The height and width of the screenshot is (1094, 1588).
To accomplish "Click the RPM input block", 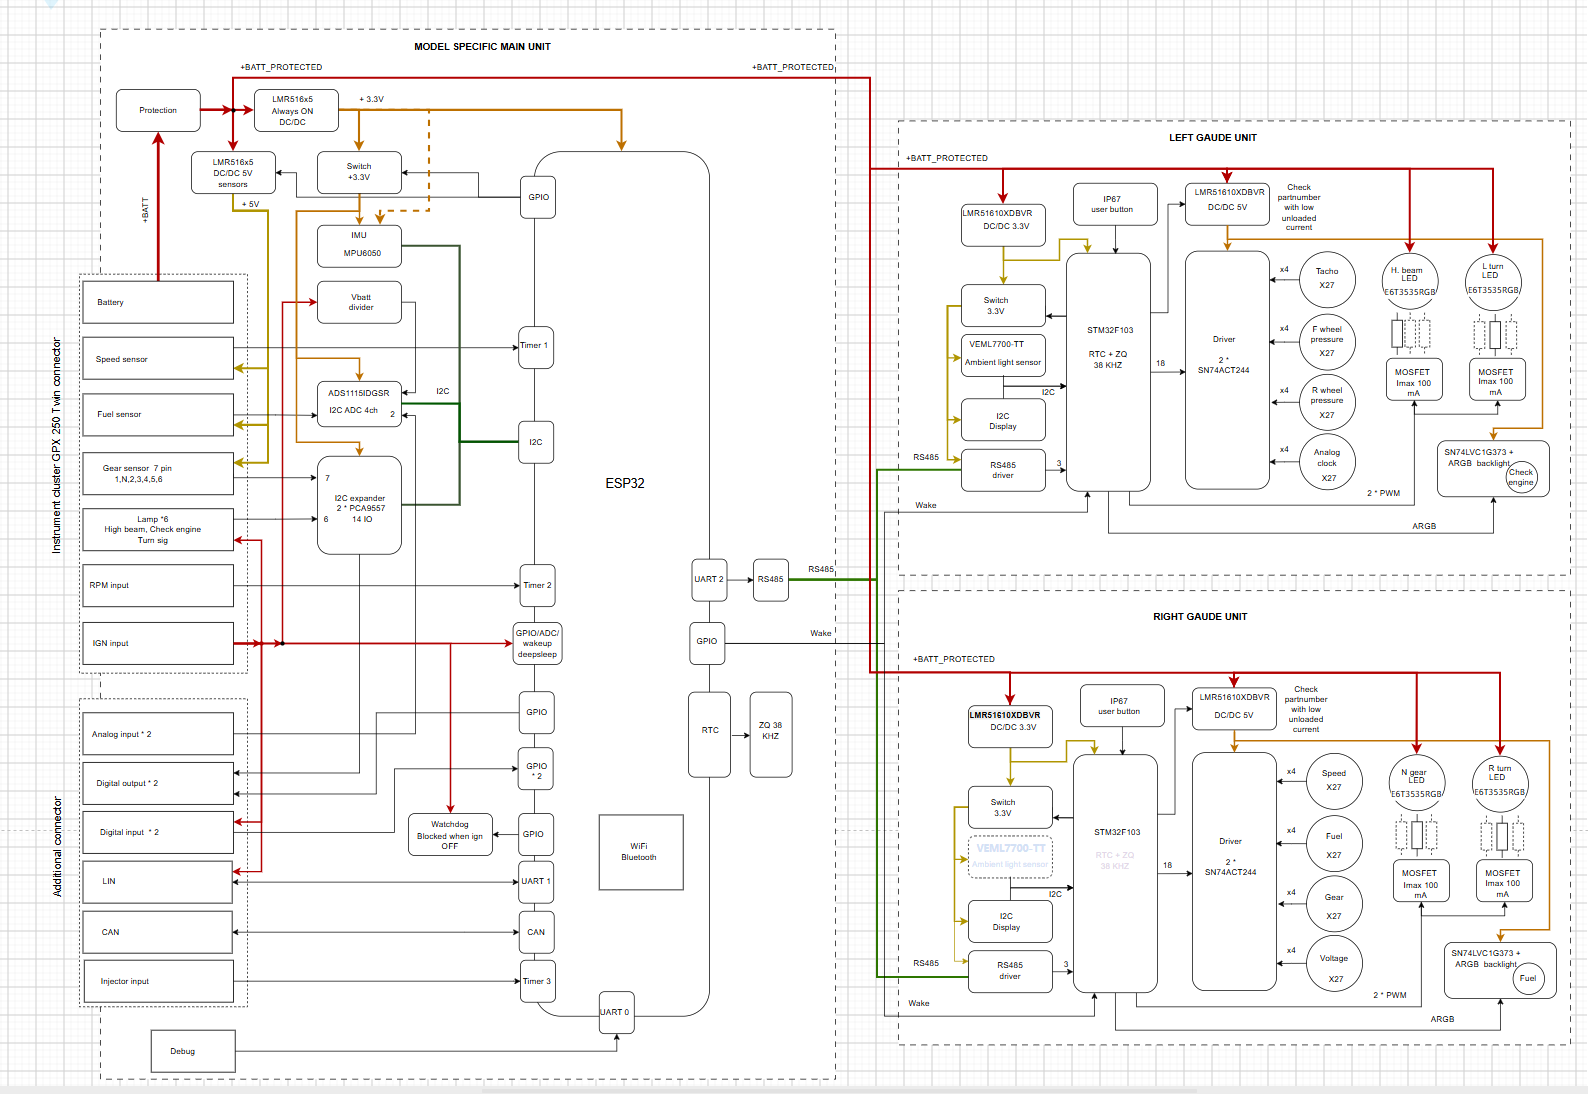I will [x=158, y=585].
